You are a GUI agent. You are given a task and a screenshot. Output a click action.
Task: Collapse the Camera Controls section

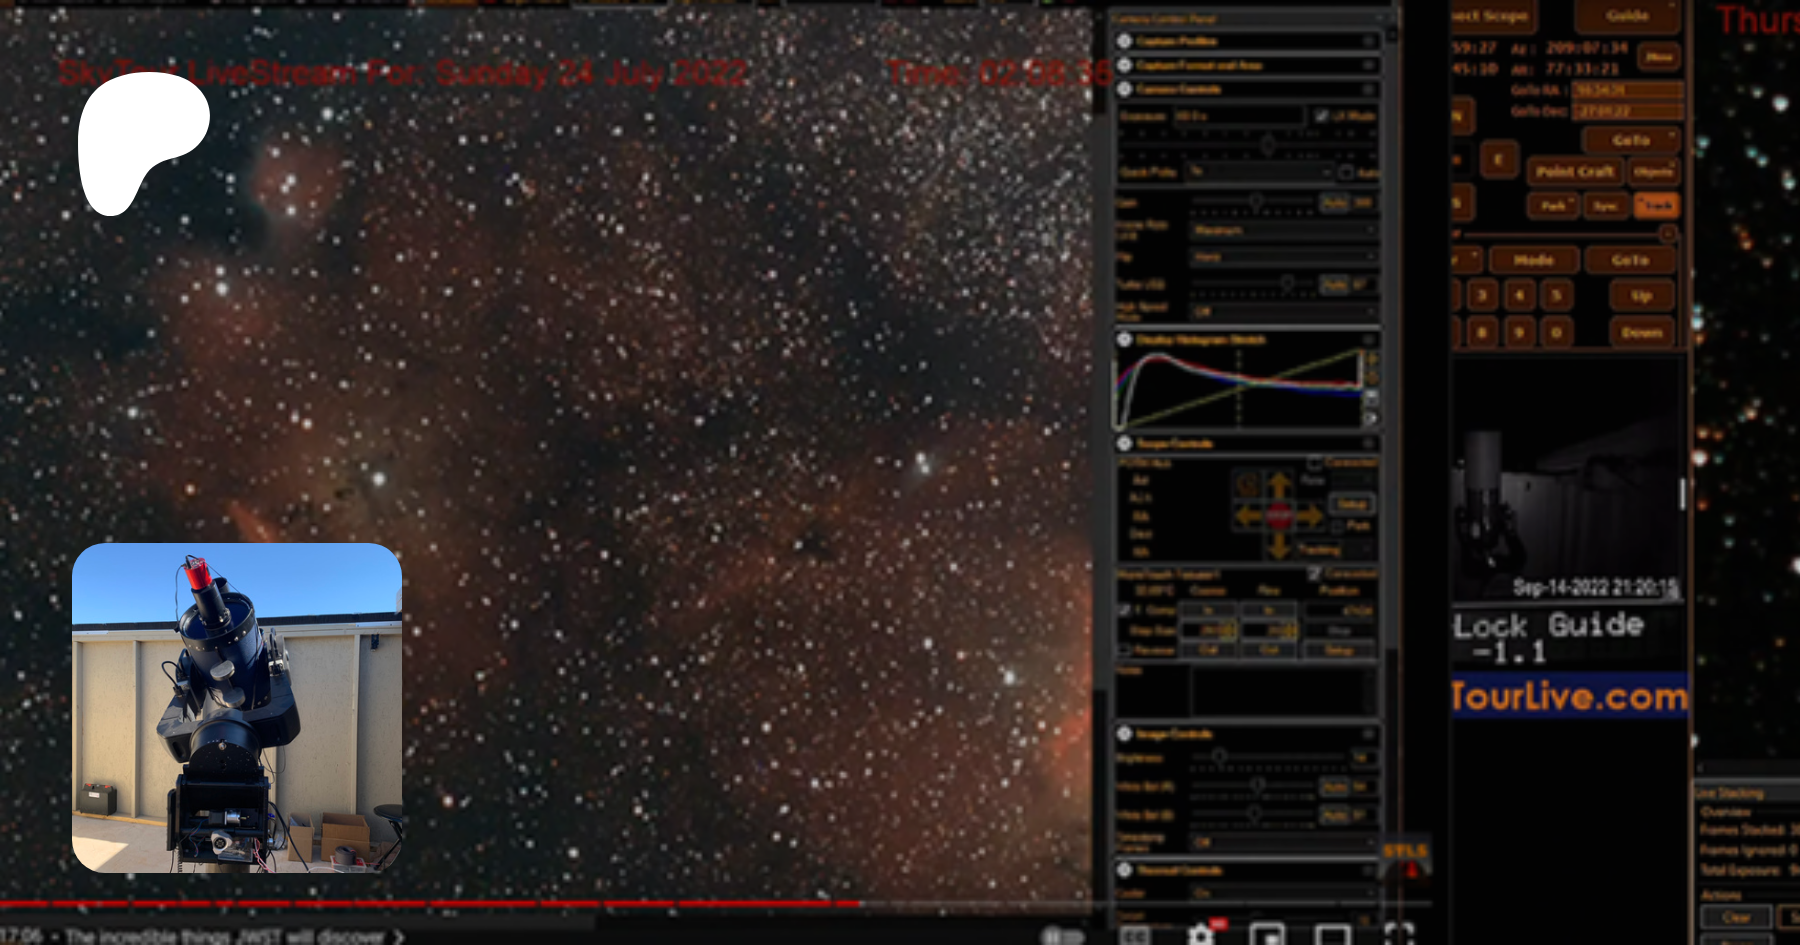[x=1125, y=89]
